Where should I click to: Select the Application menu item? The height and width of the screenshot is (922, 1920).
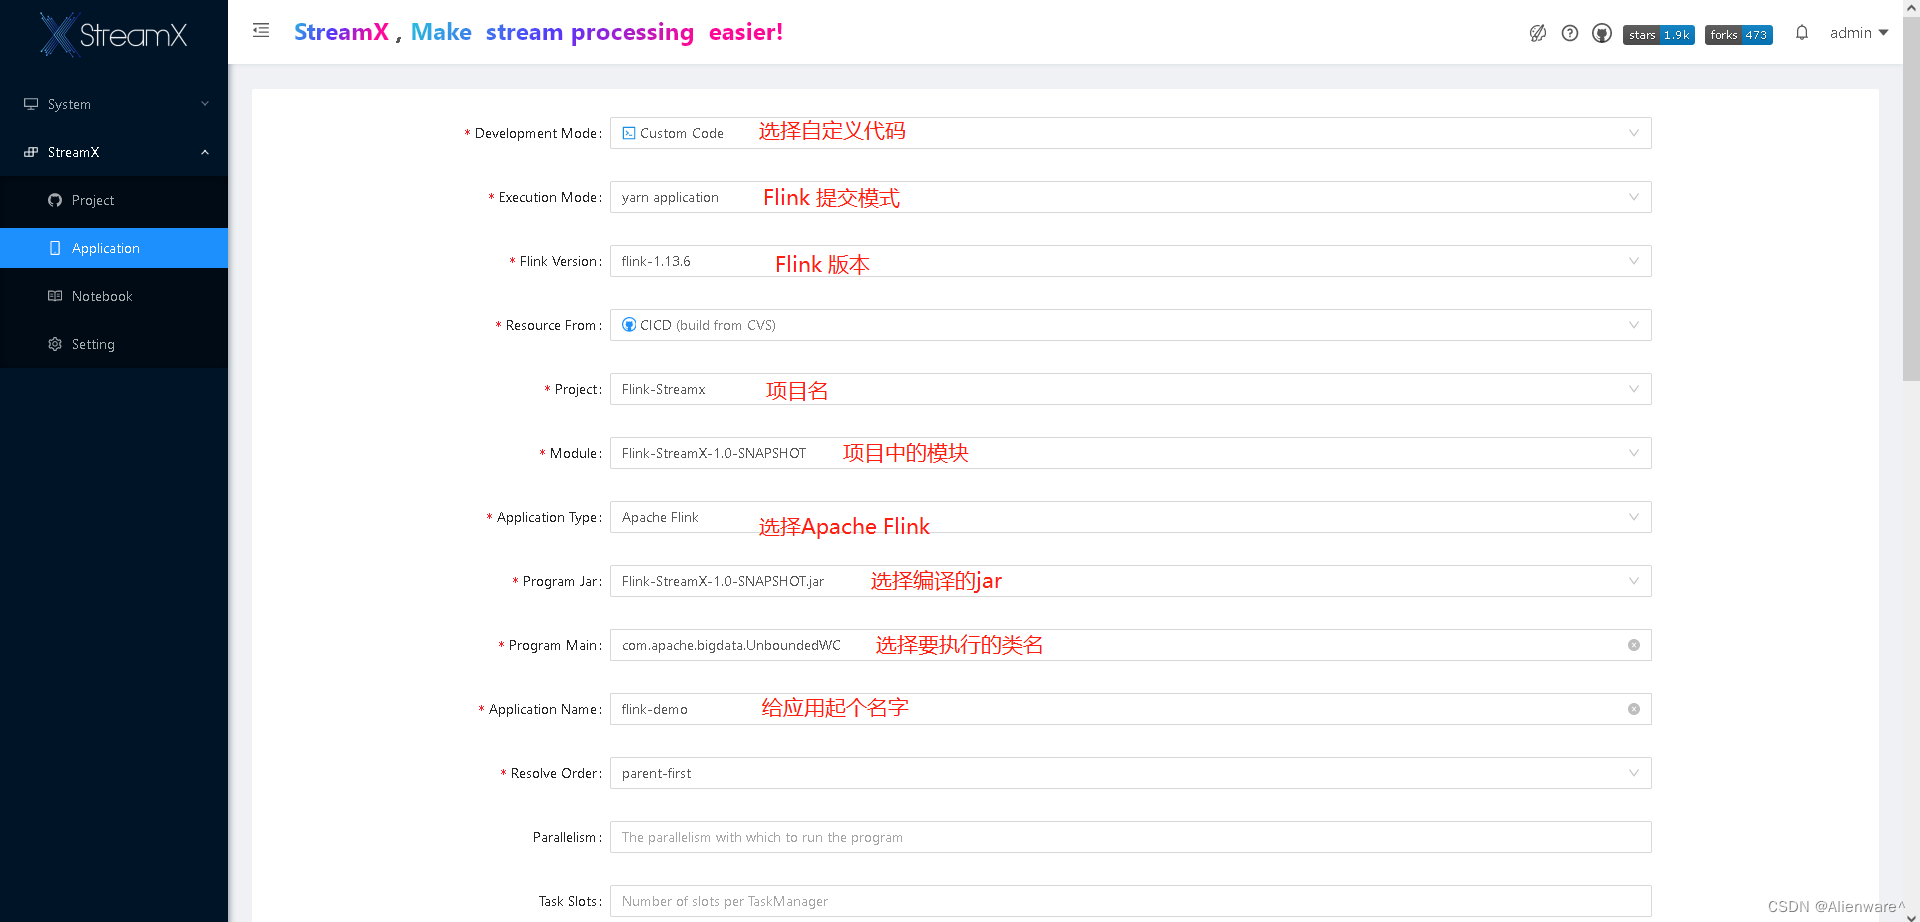[x=114, y=248]
